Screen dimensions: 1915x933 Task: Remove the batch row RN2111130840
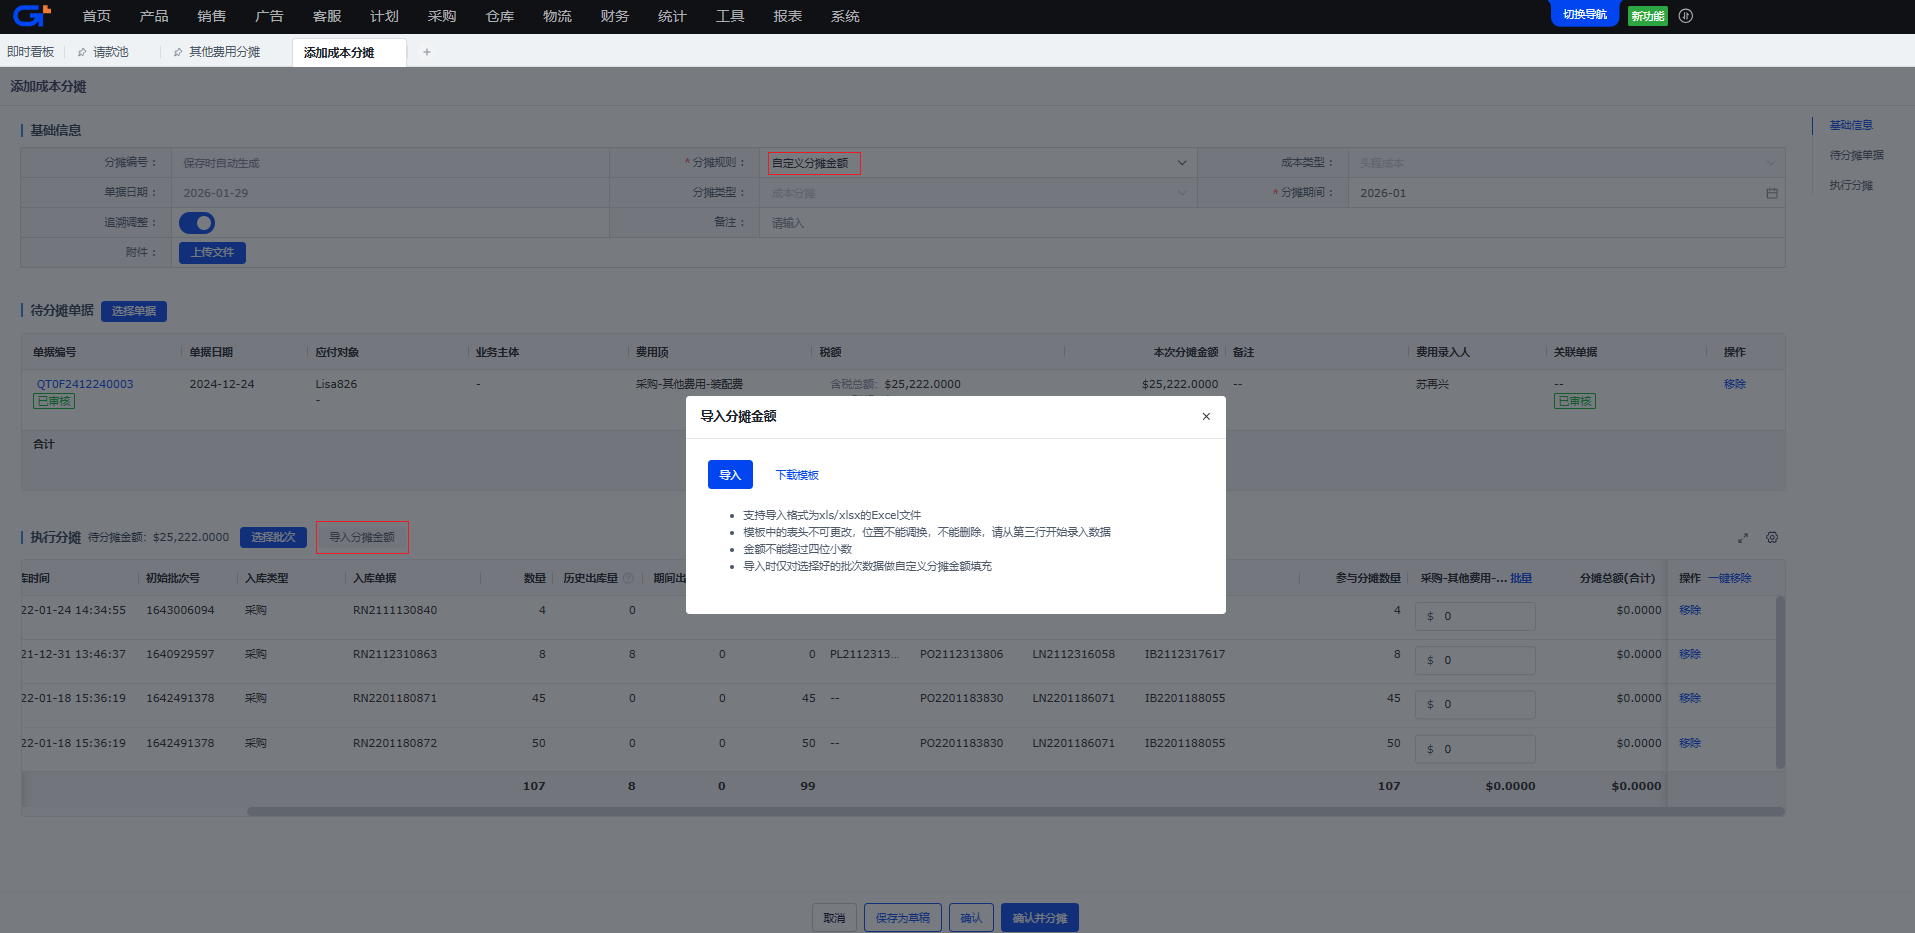click(1690, 610)
